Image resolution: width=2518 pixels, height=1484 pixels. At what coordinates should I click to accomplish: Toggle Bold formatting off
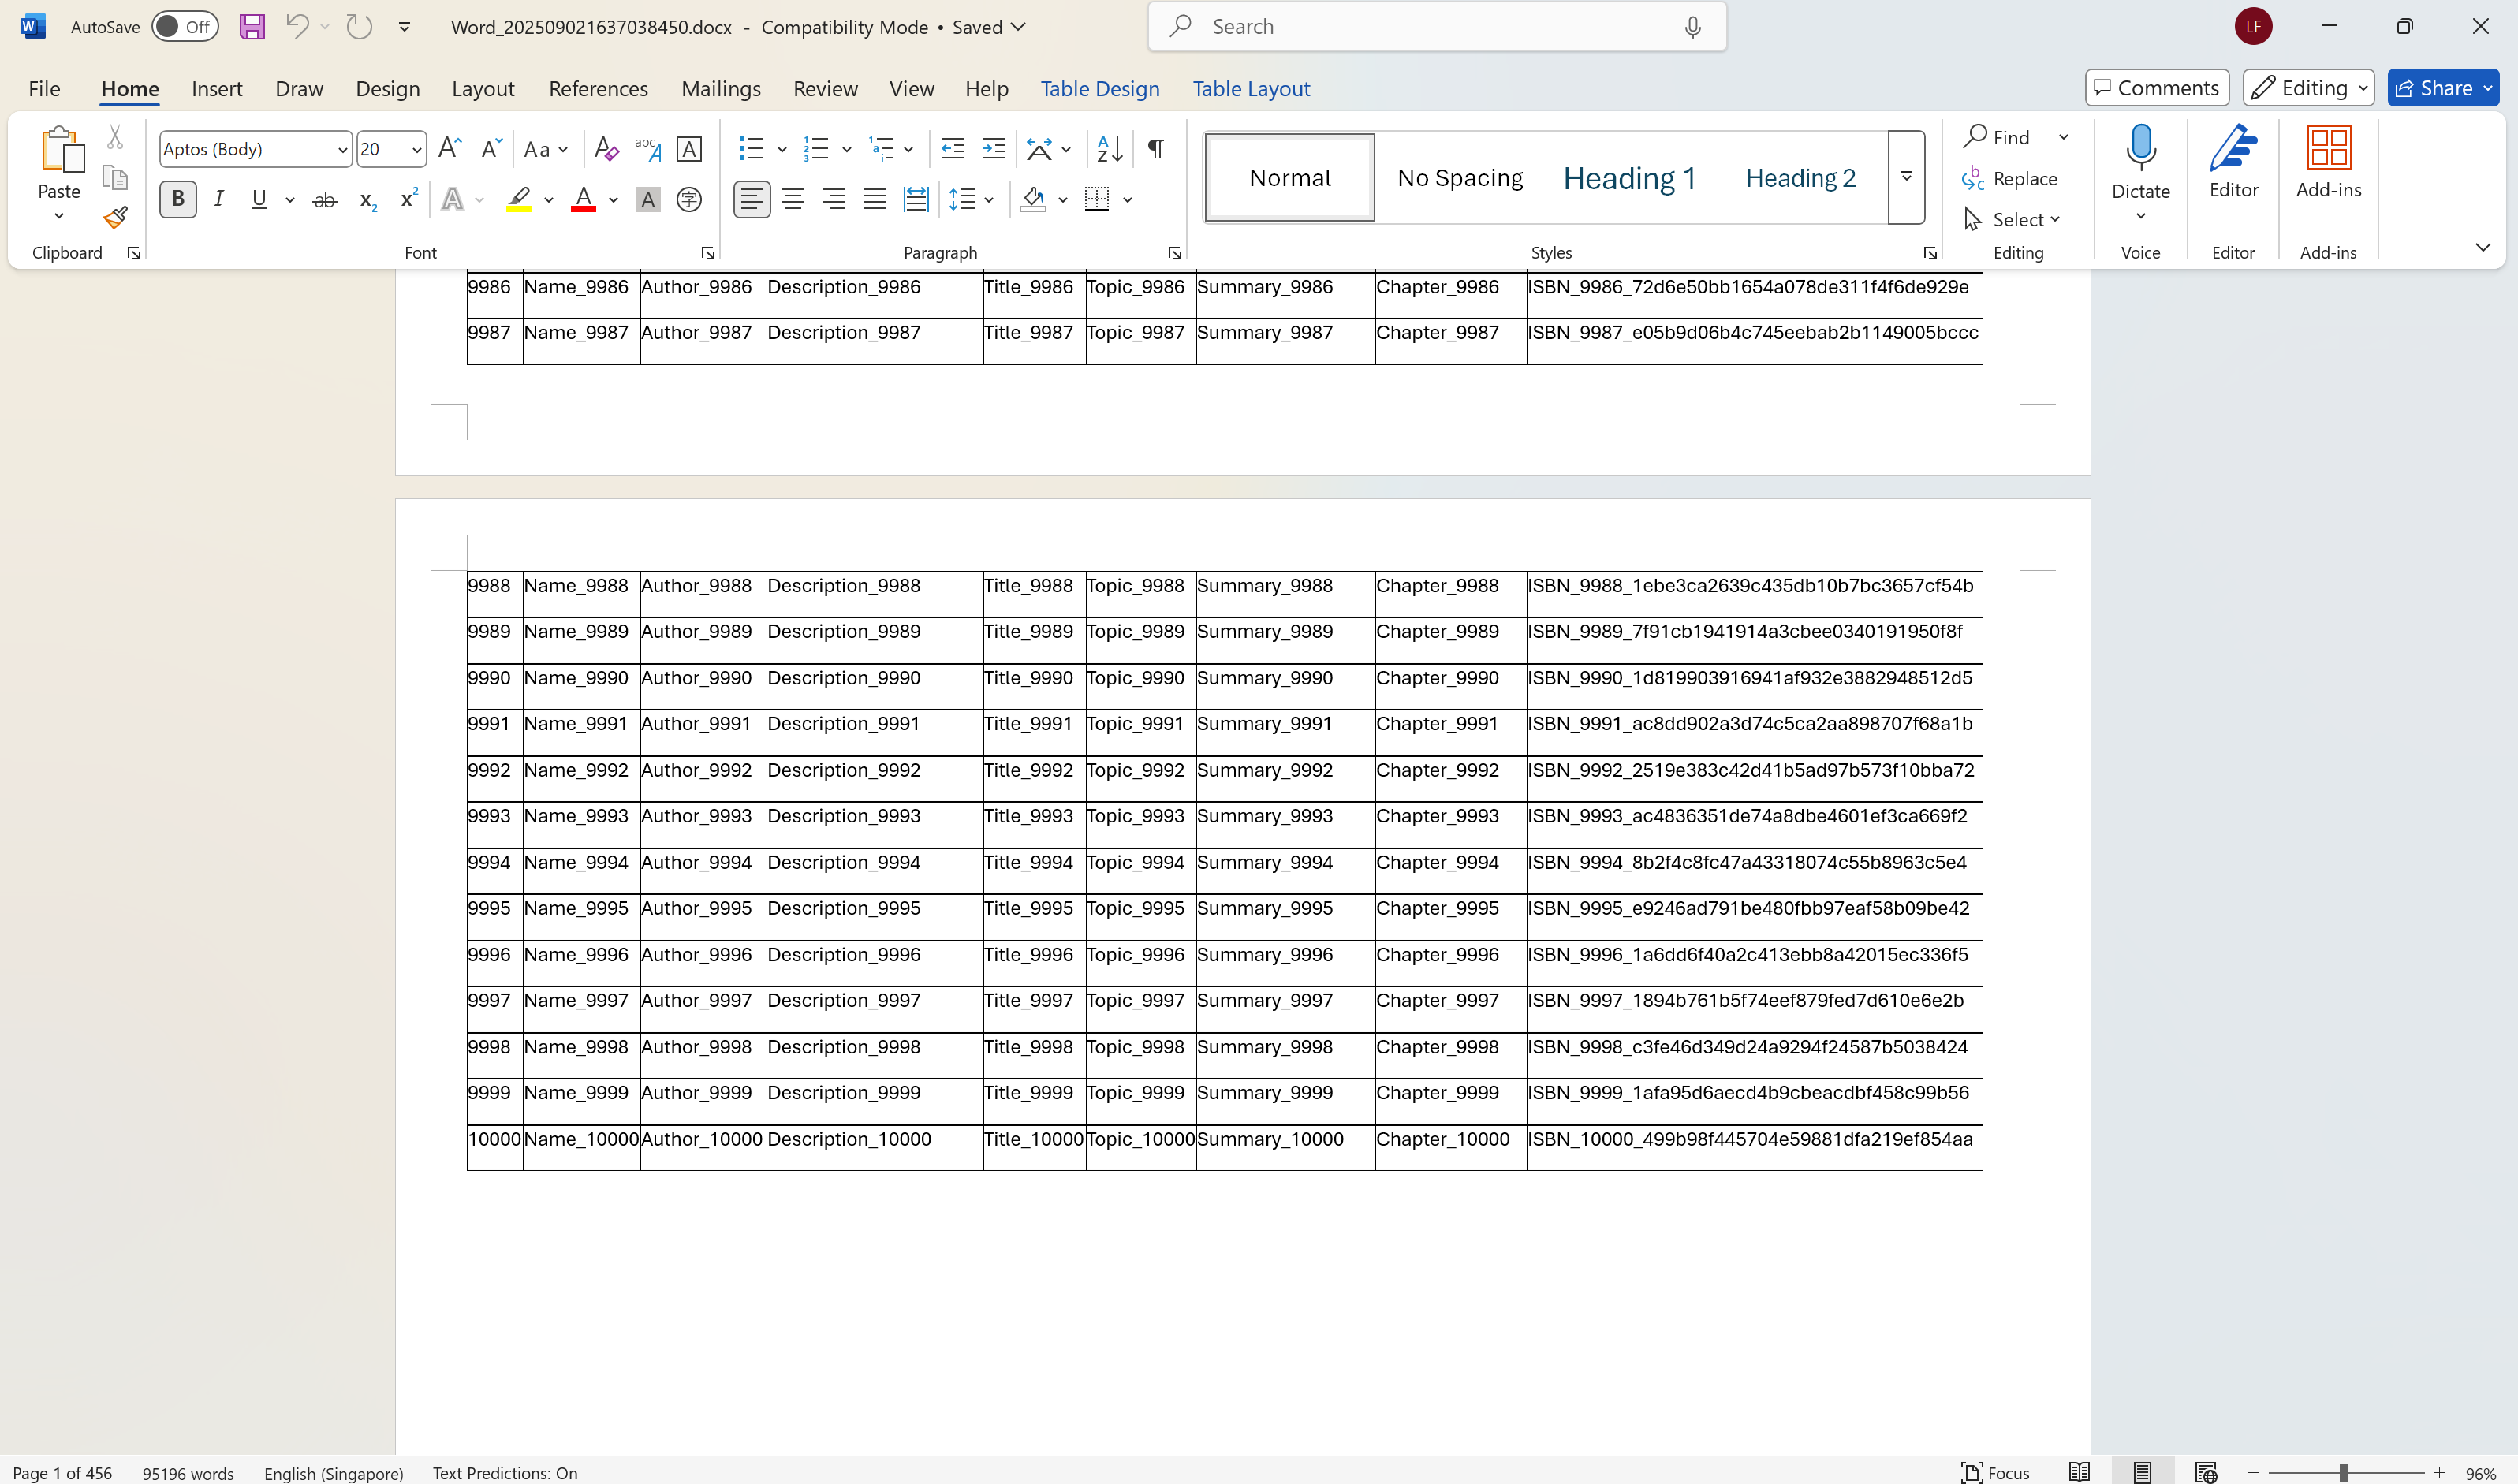tap(178, 200)
